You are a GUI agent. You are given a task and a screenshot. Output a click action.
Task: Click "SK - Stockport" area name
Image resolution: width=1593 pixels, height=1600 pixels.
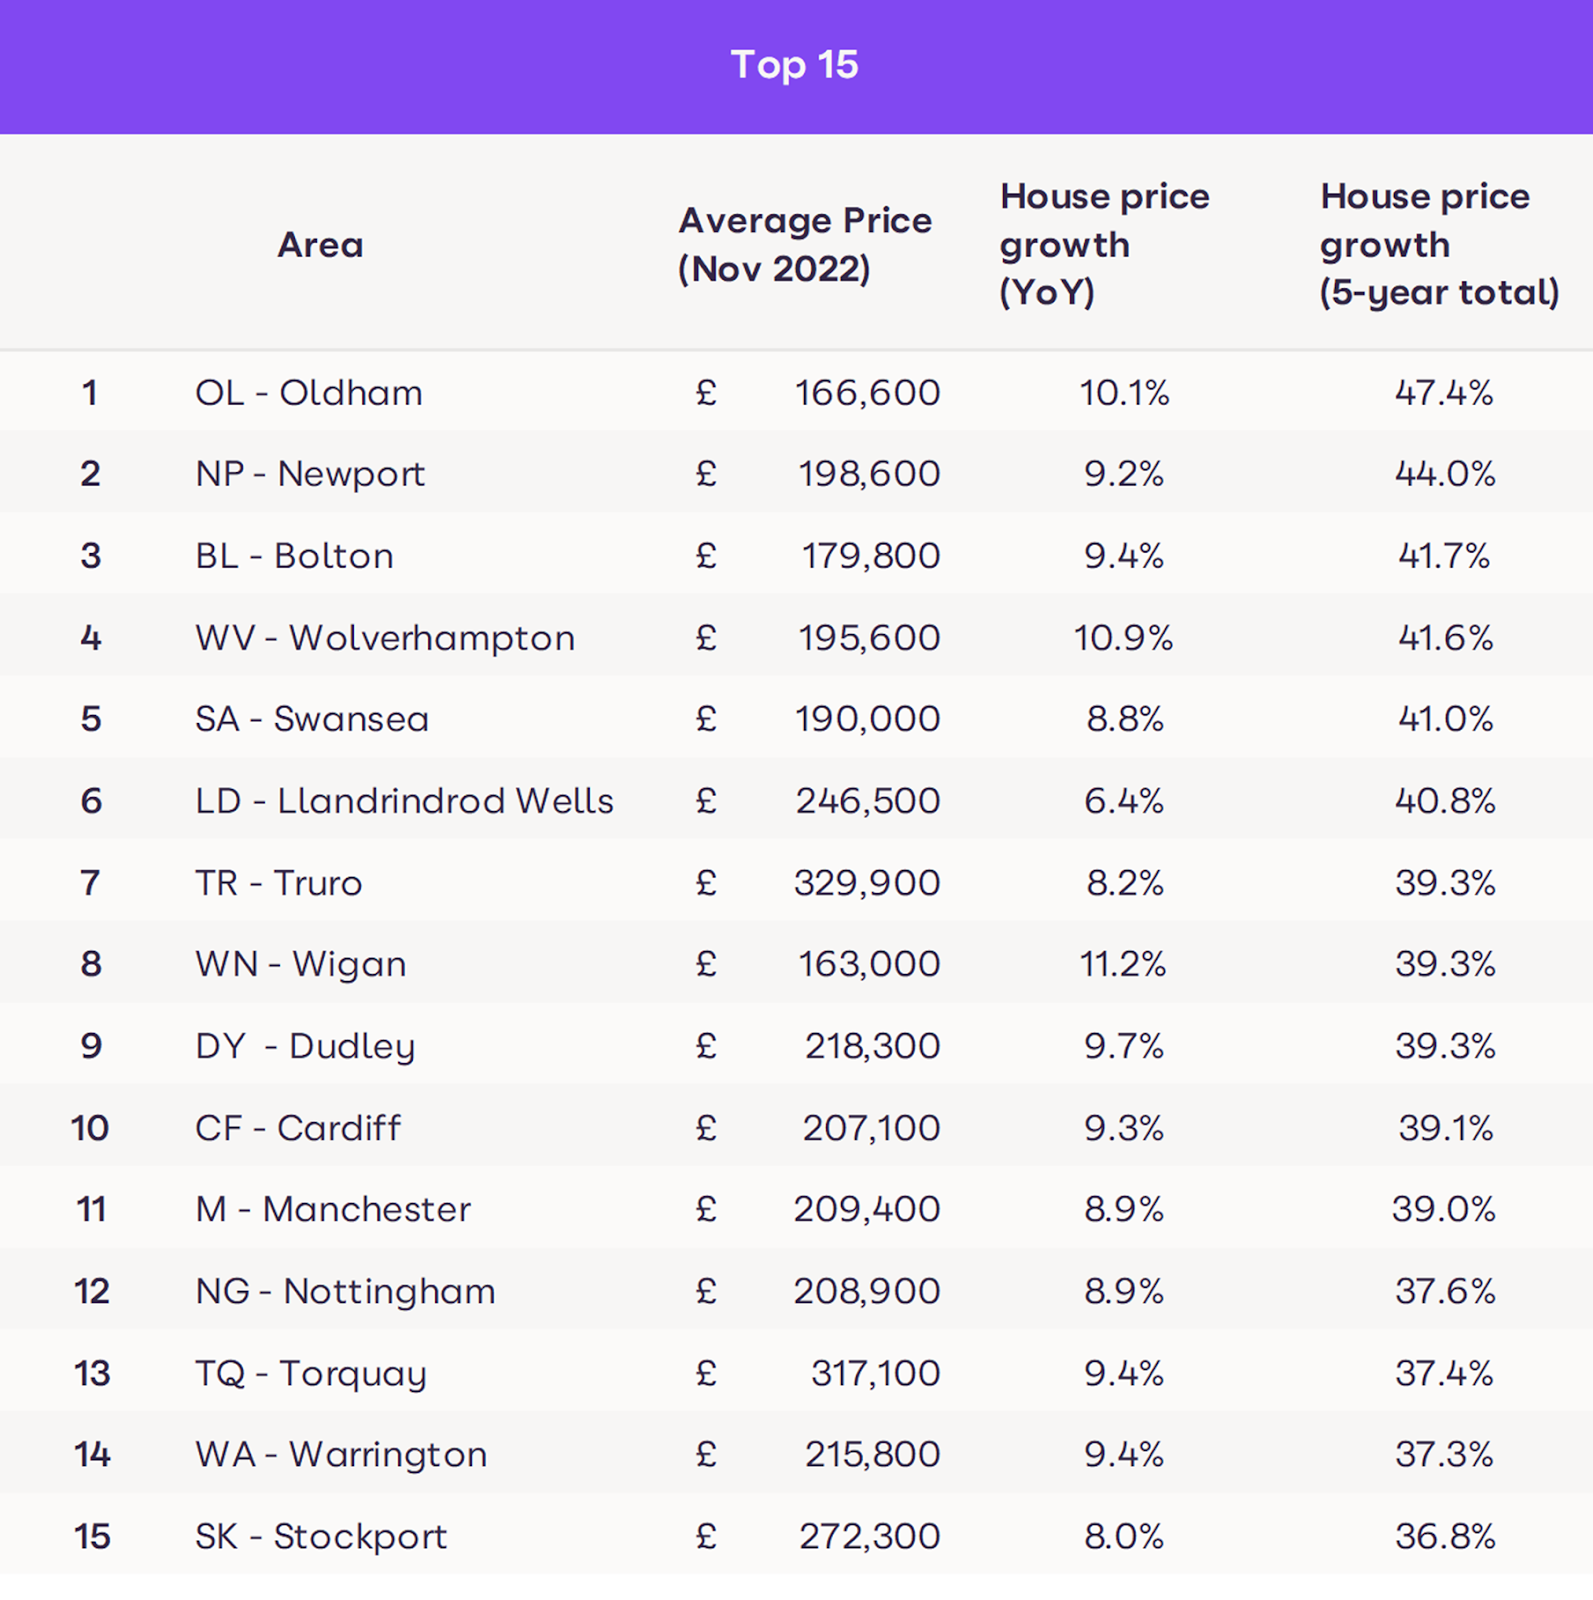(321, 1537)
